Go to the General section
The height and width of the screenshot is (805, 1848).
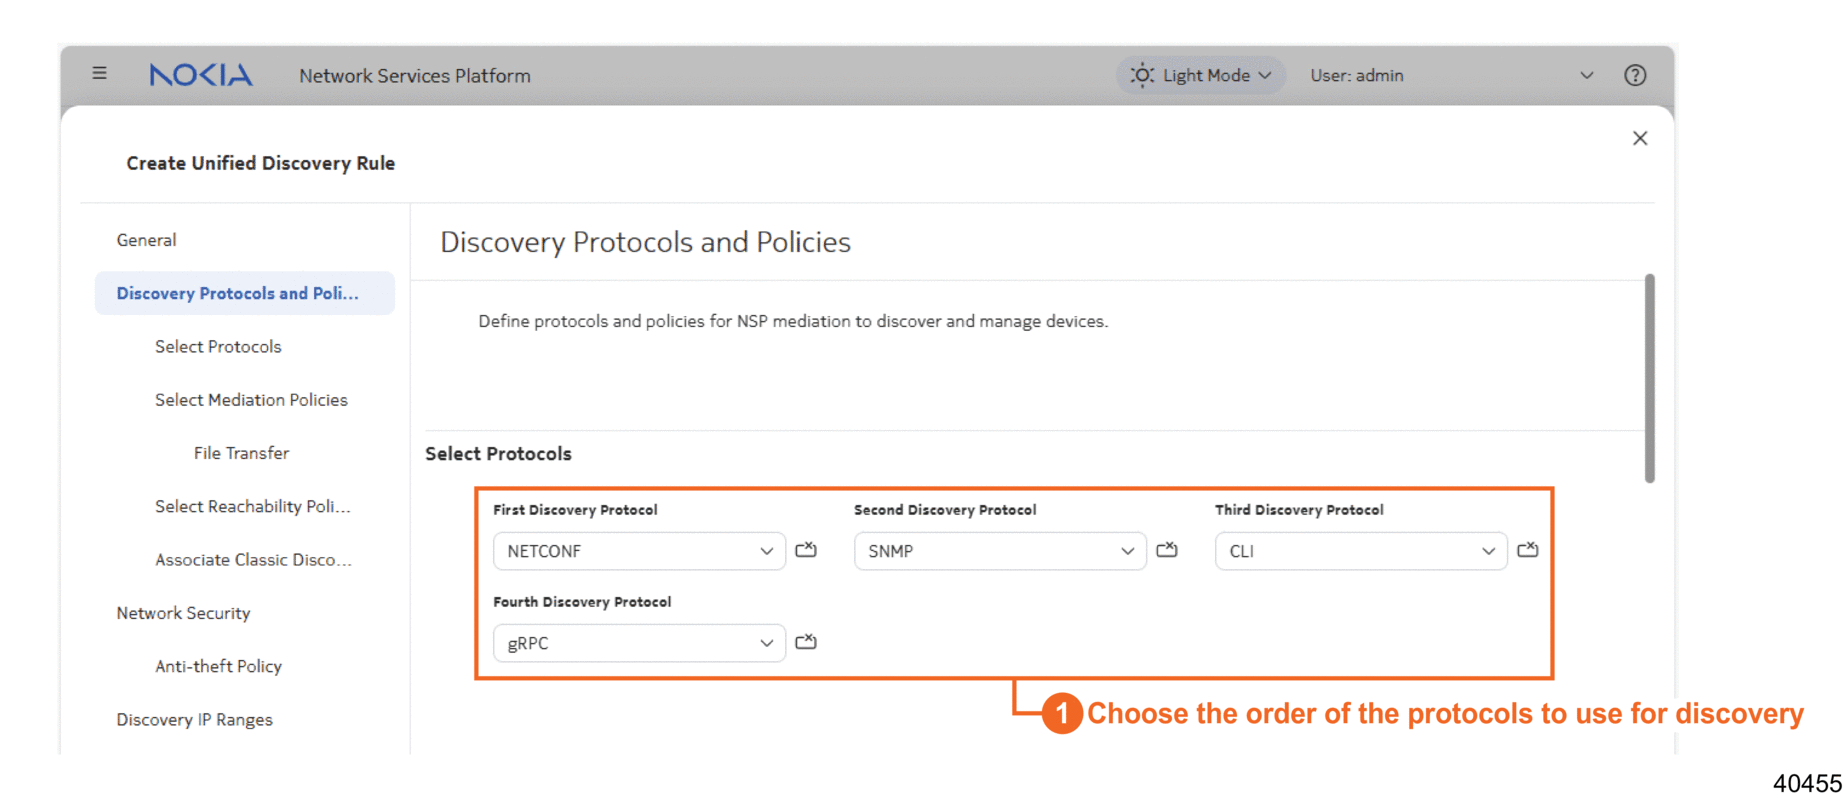[146, 240]
